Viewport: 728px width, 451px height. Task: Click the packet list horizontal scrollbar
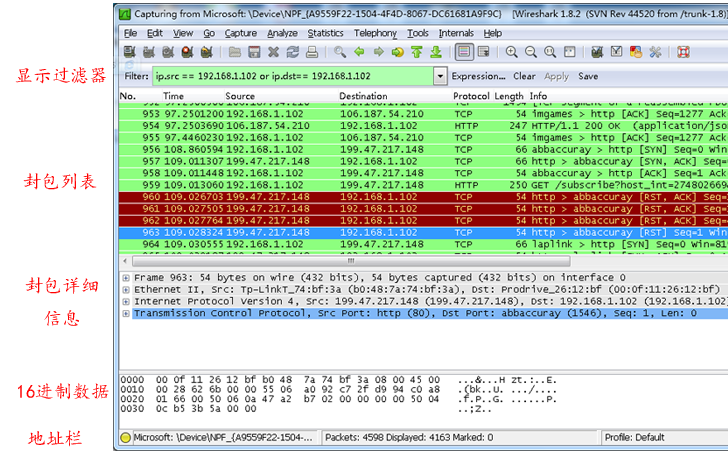tap(351, 261)
